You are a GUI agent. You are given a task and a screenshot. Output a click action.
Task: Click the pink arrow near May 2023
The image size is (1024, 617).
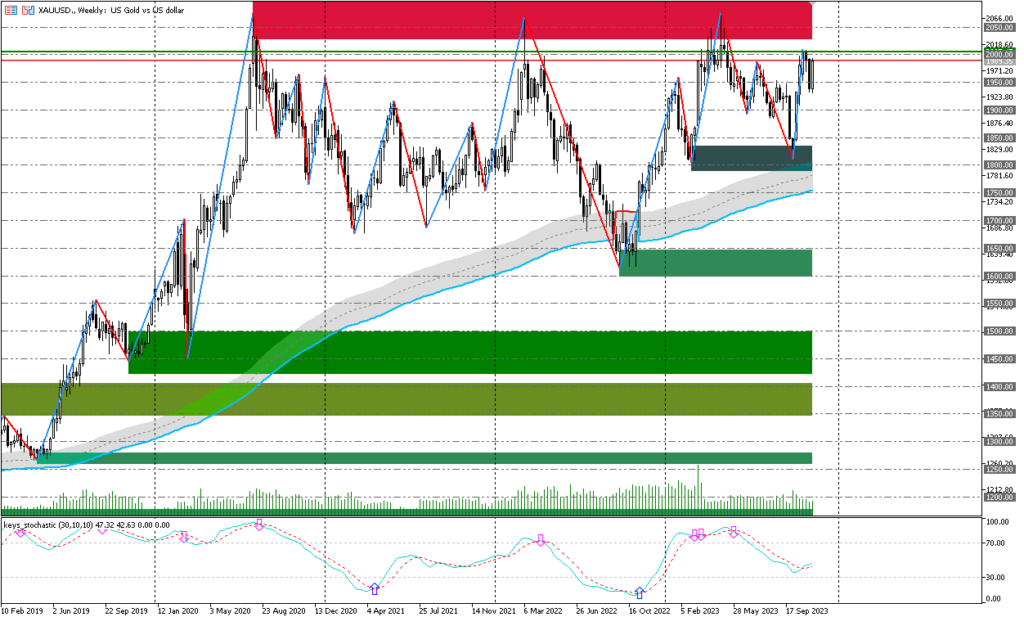[733, 532]
